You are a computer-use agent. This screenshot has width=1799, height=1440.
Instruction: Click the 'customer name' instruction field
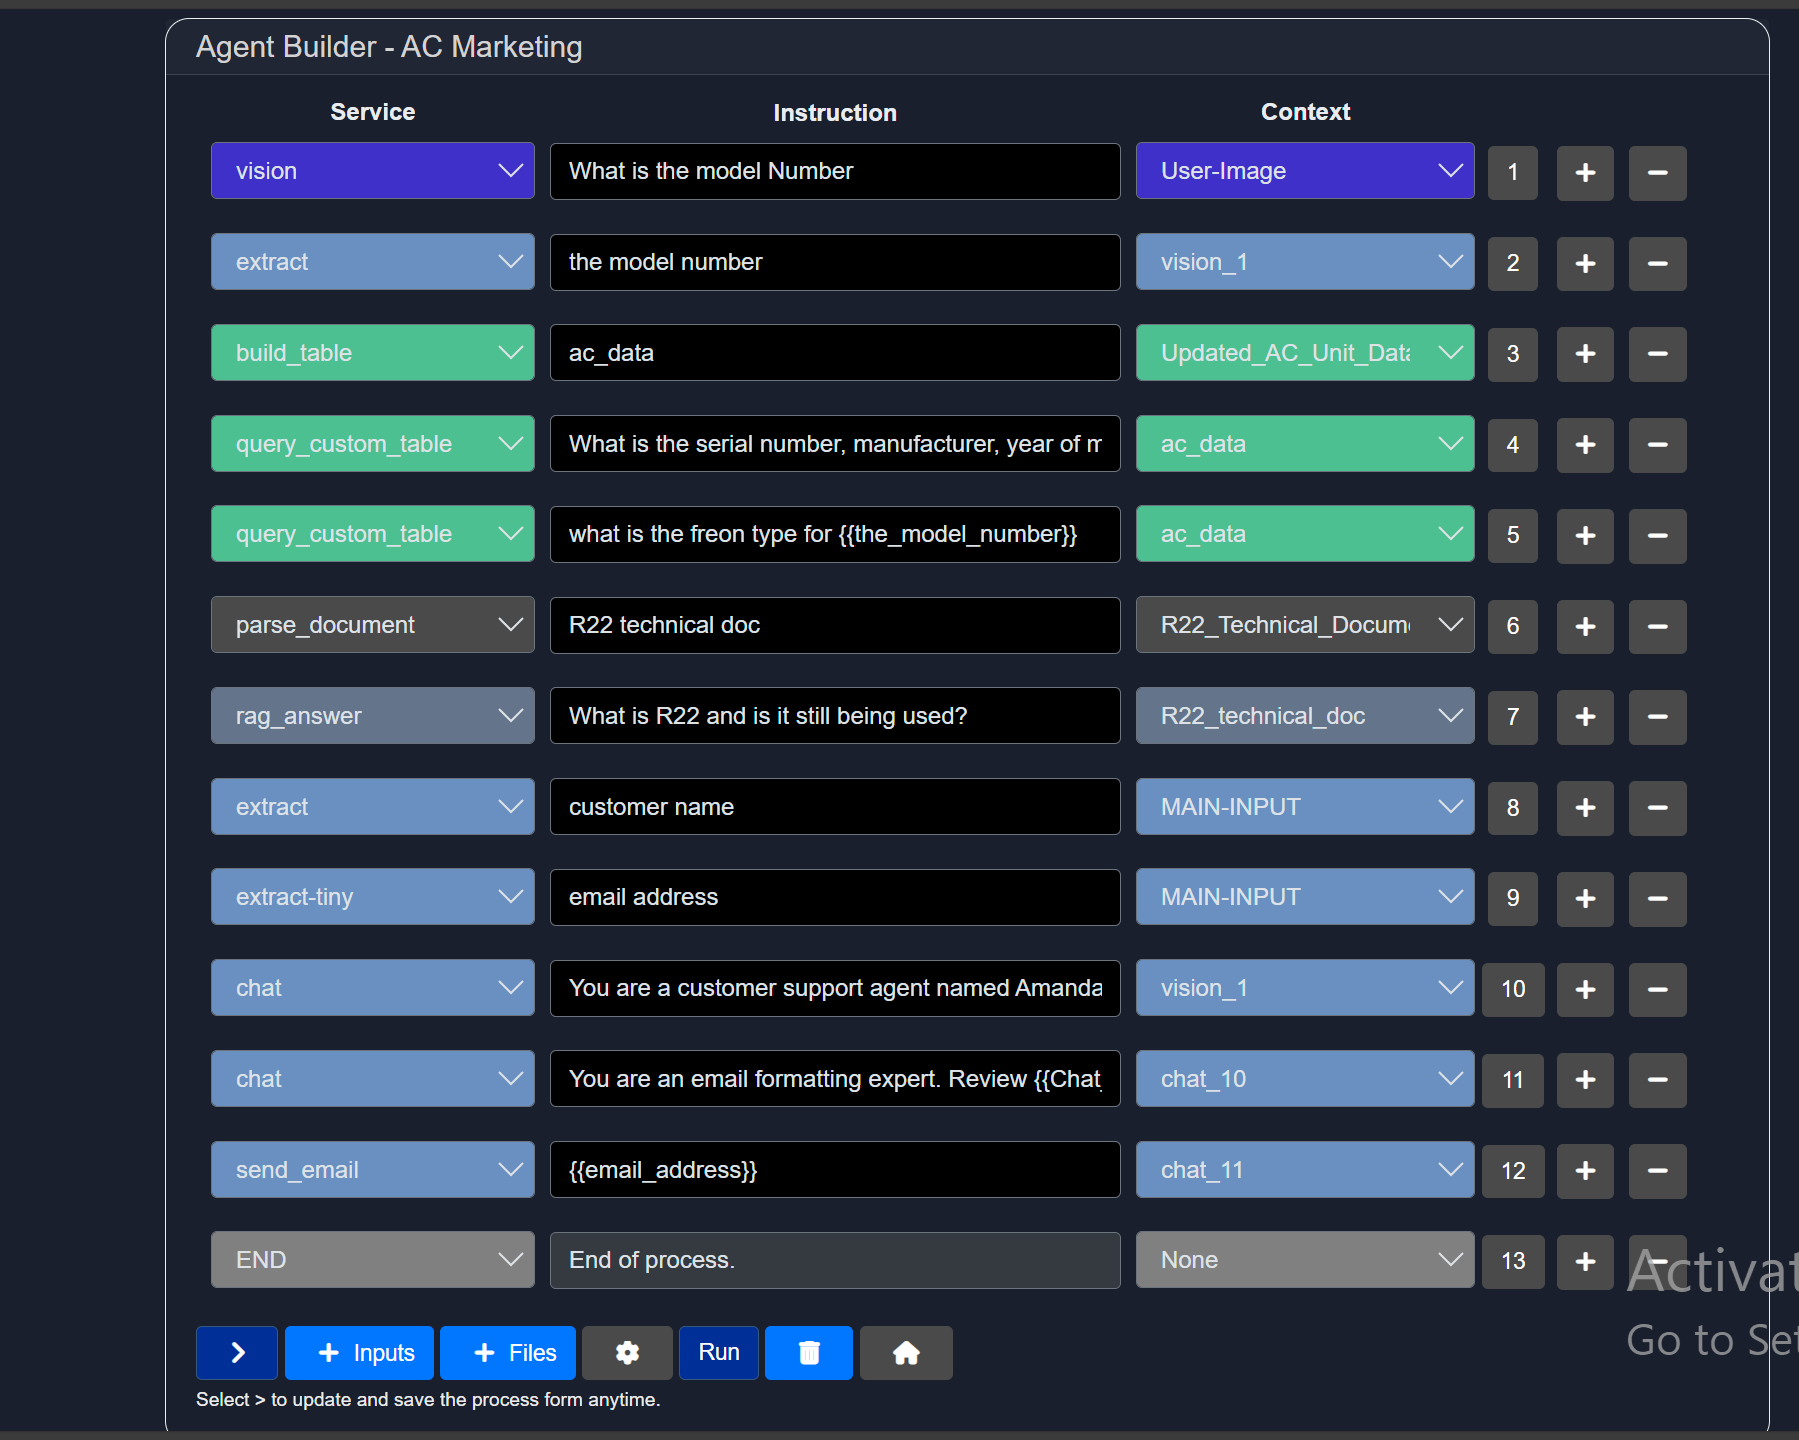(834, 807)
